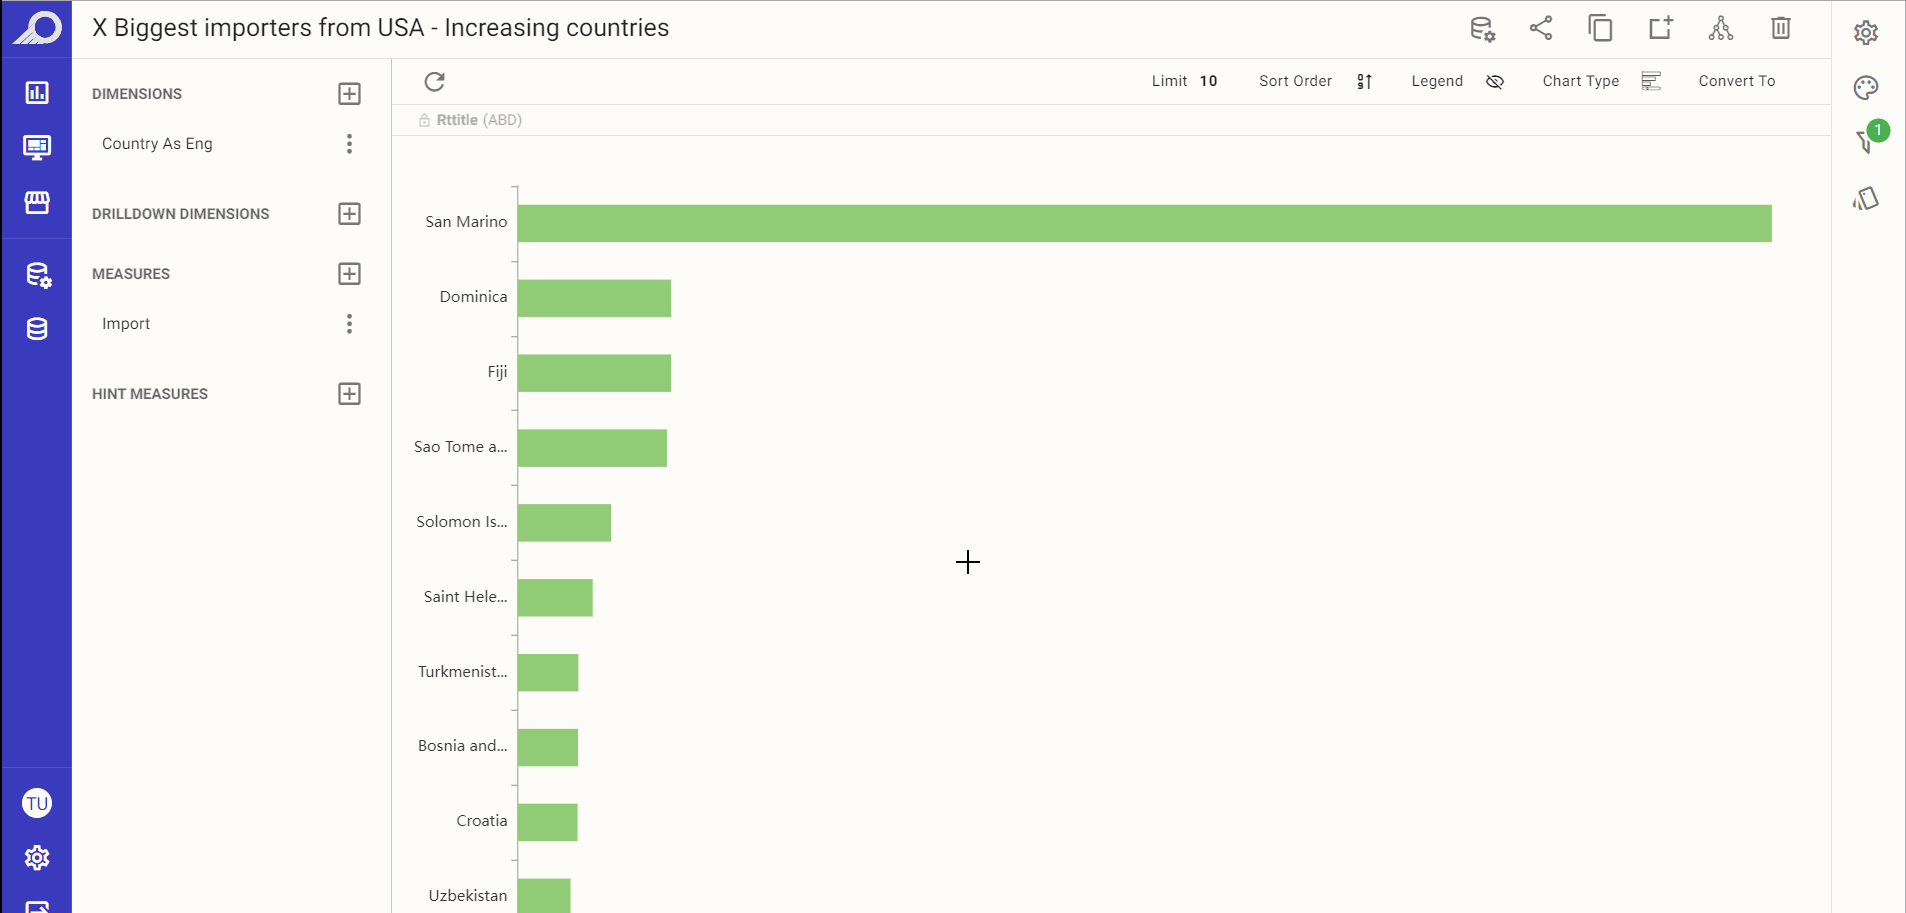Click the San Marino bar

point(1144,223)
